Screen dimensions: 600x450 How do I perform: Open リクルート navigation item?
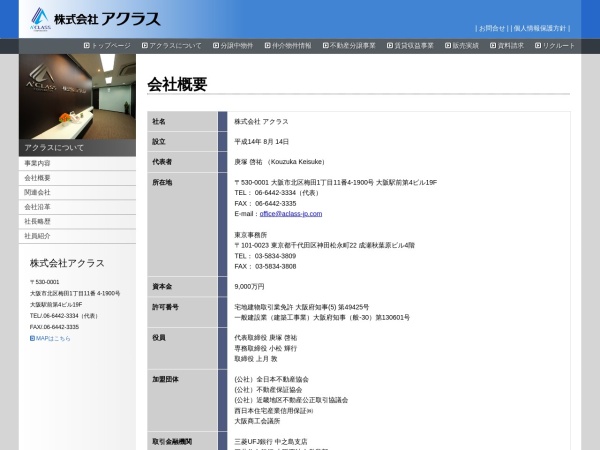(559, 46)
